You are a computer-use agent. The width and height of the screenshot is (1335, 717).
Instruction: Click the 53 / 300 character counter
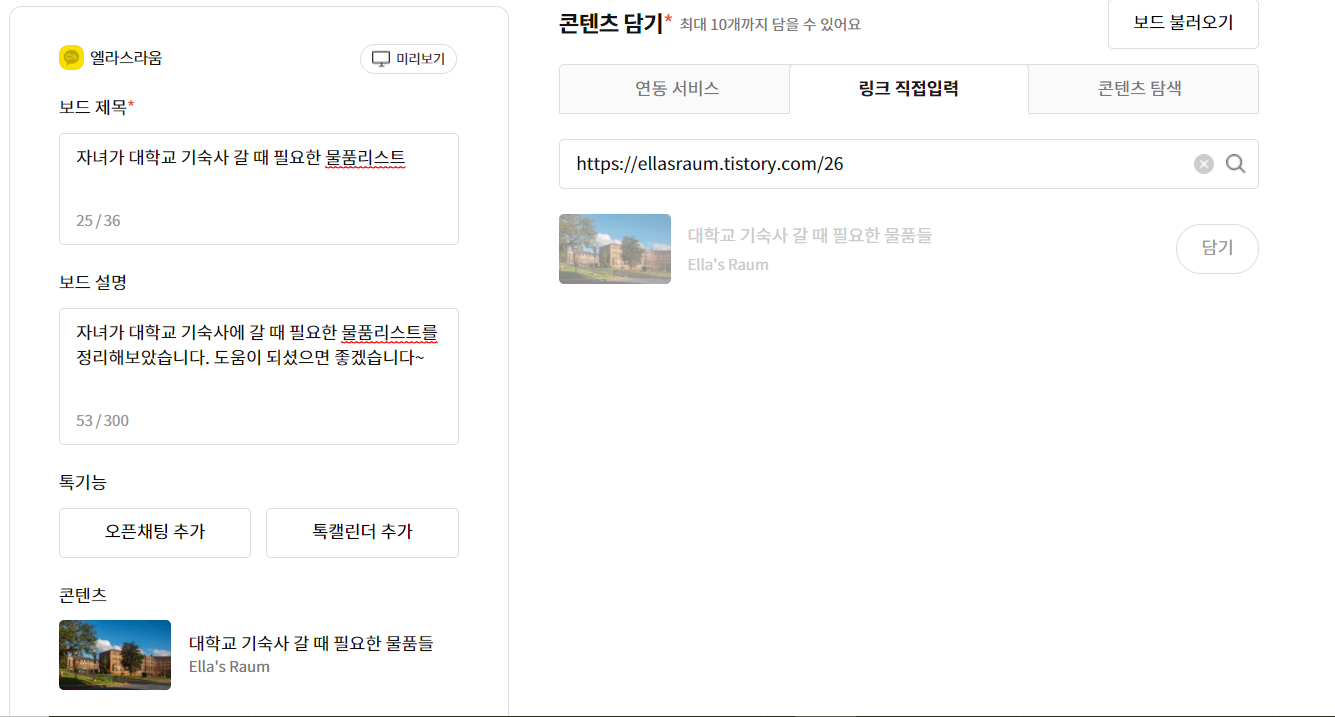pyautogui.click(x=102, y=420)
